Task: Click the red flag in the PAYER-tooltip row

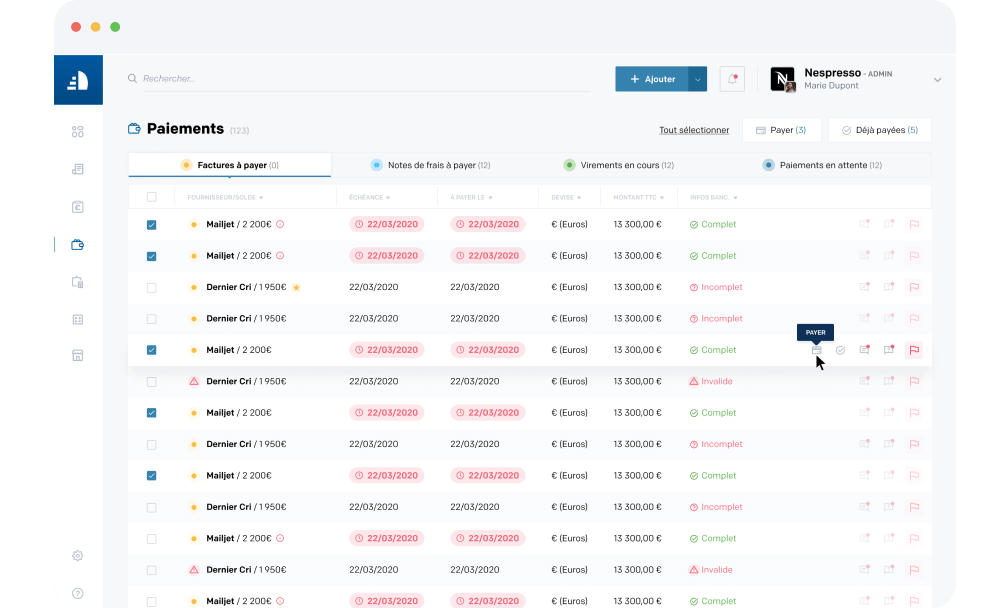Action: [x=914, y=350]
